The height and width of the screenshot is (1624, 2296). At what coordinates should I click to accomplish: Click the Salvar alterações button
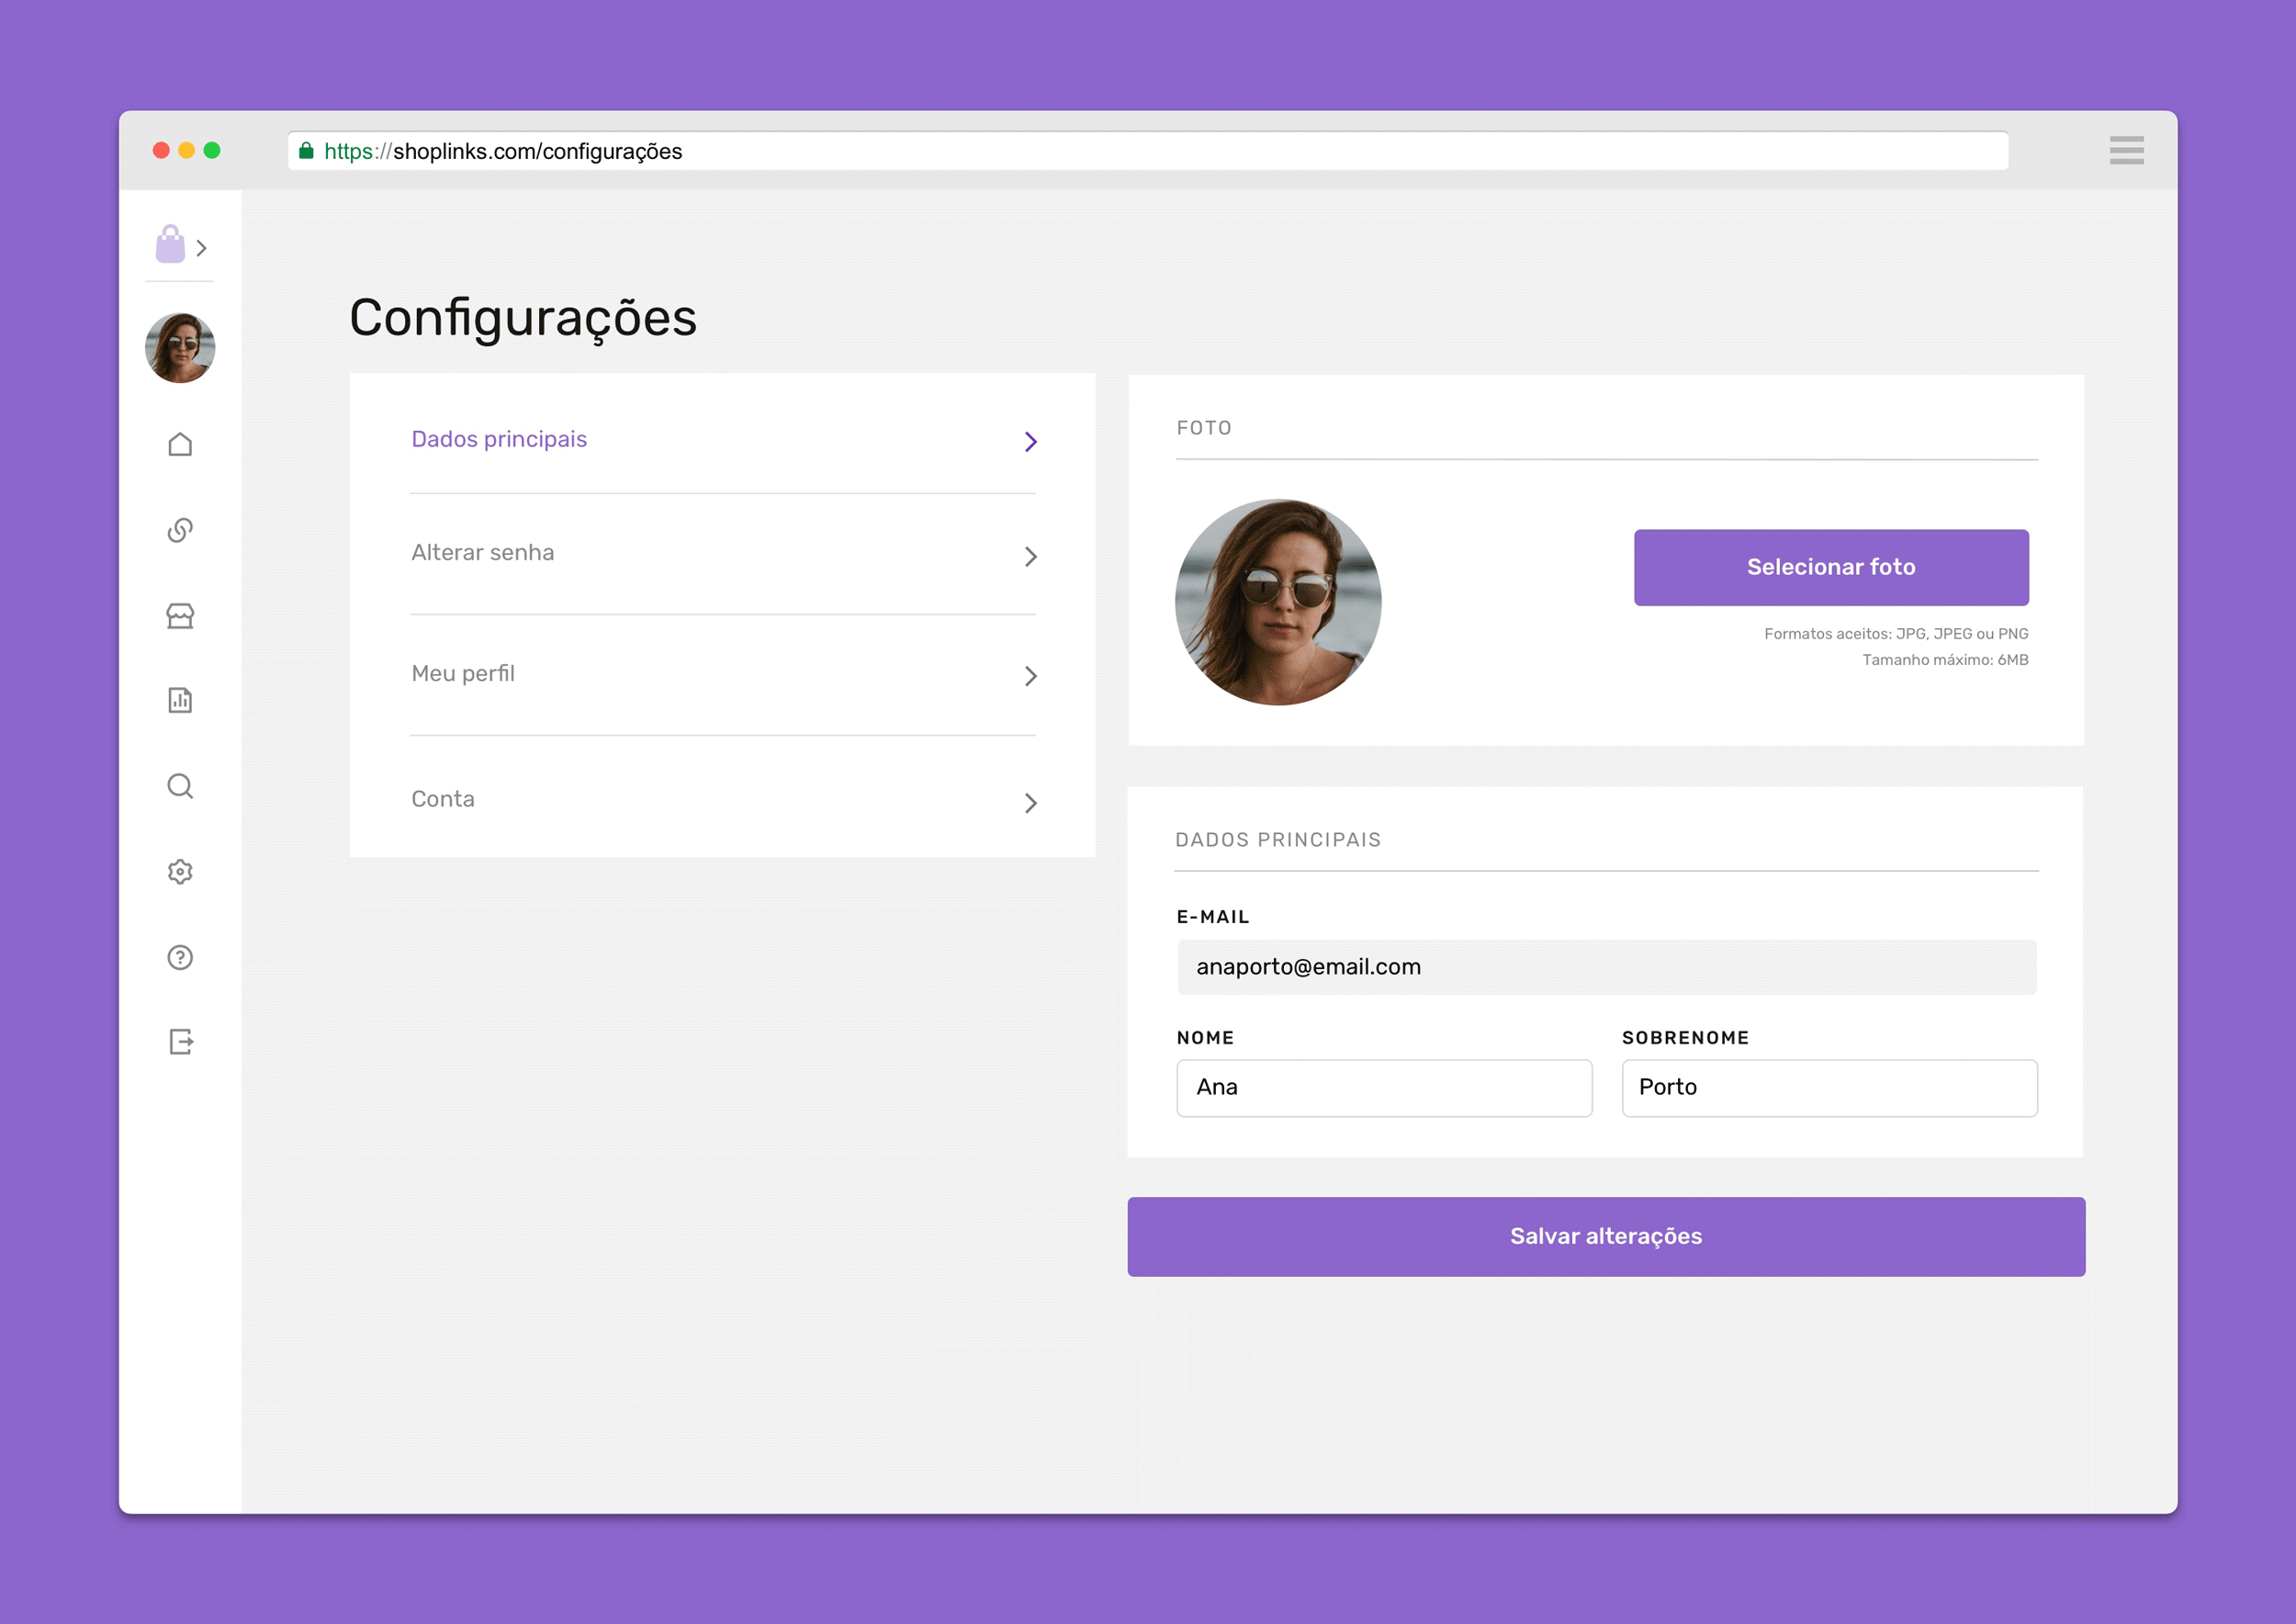pyautogui.click(x=1606, y=1236)
